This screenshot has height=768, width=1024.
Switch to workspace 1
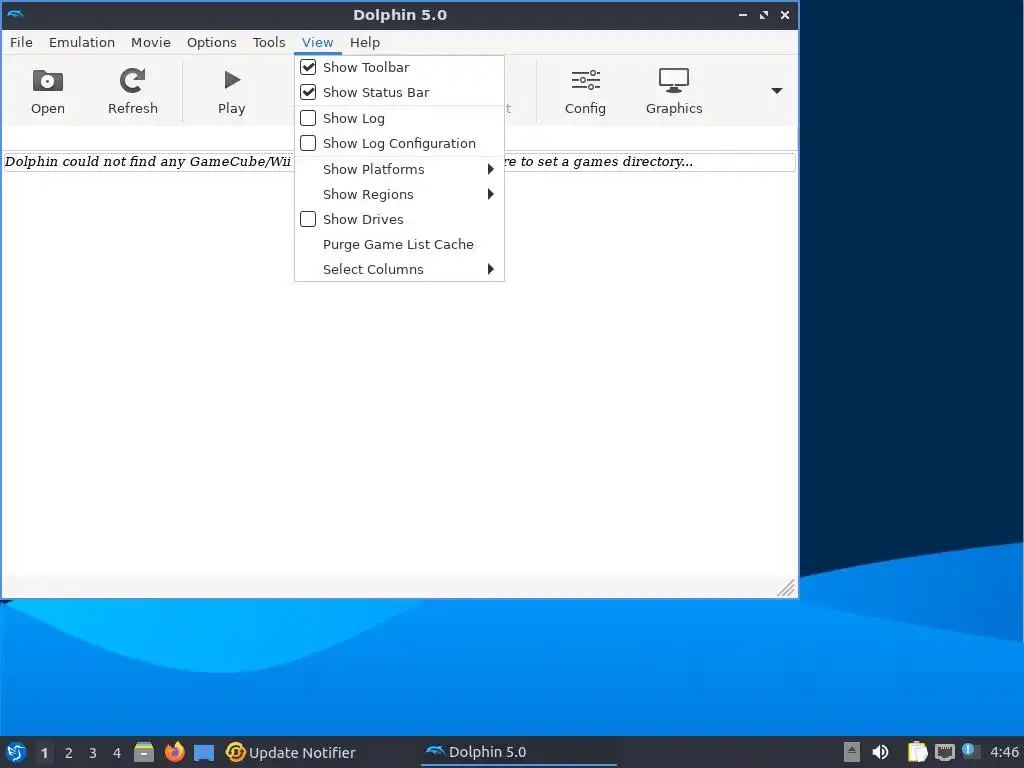click(x=44, y=753)
